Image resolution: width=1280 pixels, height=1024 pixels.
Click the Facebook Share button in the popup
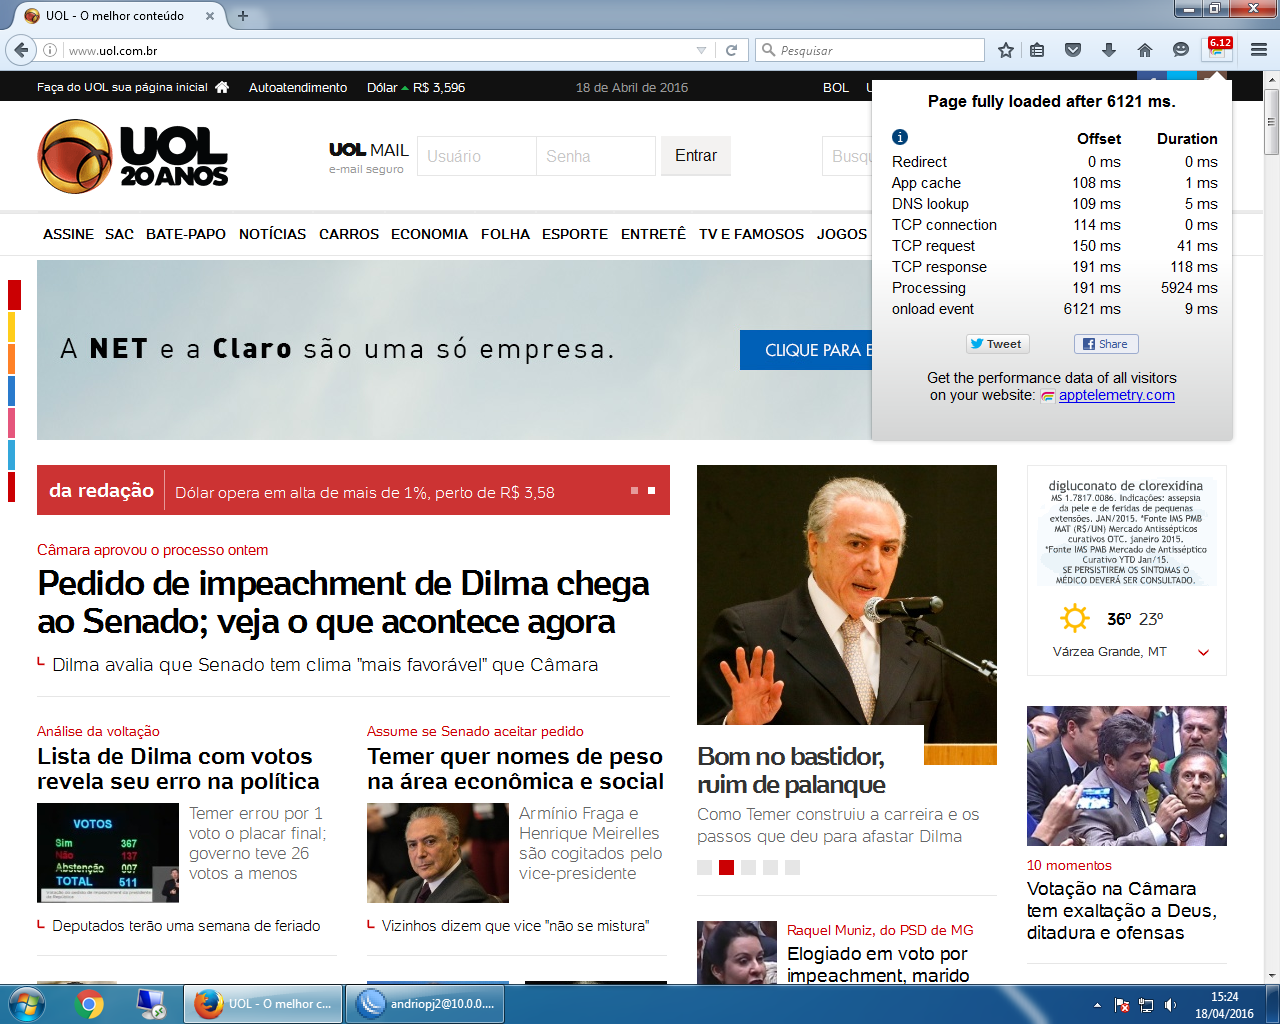(x=1106, y=344)
